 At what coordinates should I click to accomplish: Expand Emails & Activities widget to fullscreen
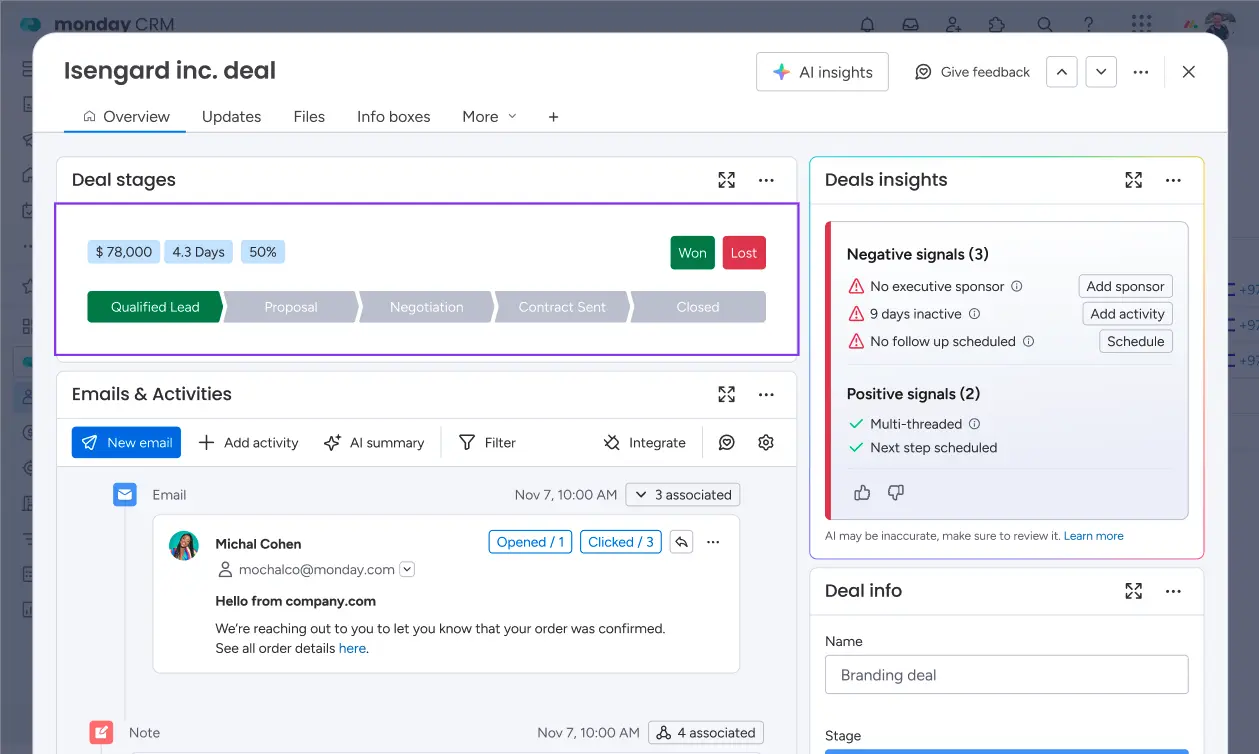pyautogui.click(x=727, y=394)
